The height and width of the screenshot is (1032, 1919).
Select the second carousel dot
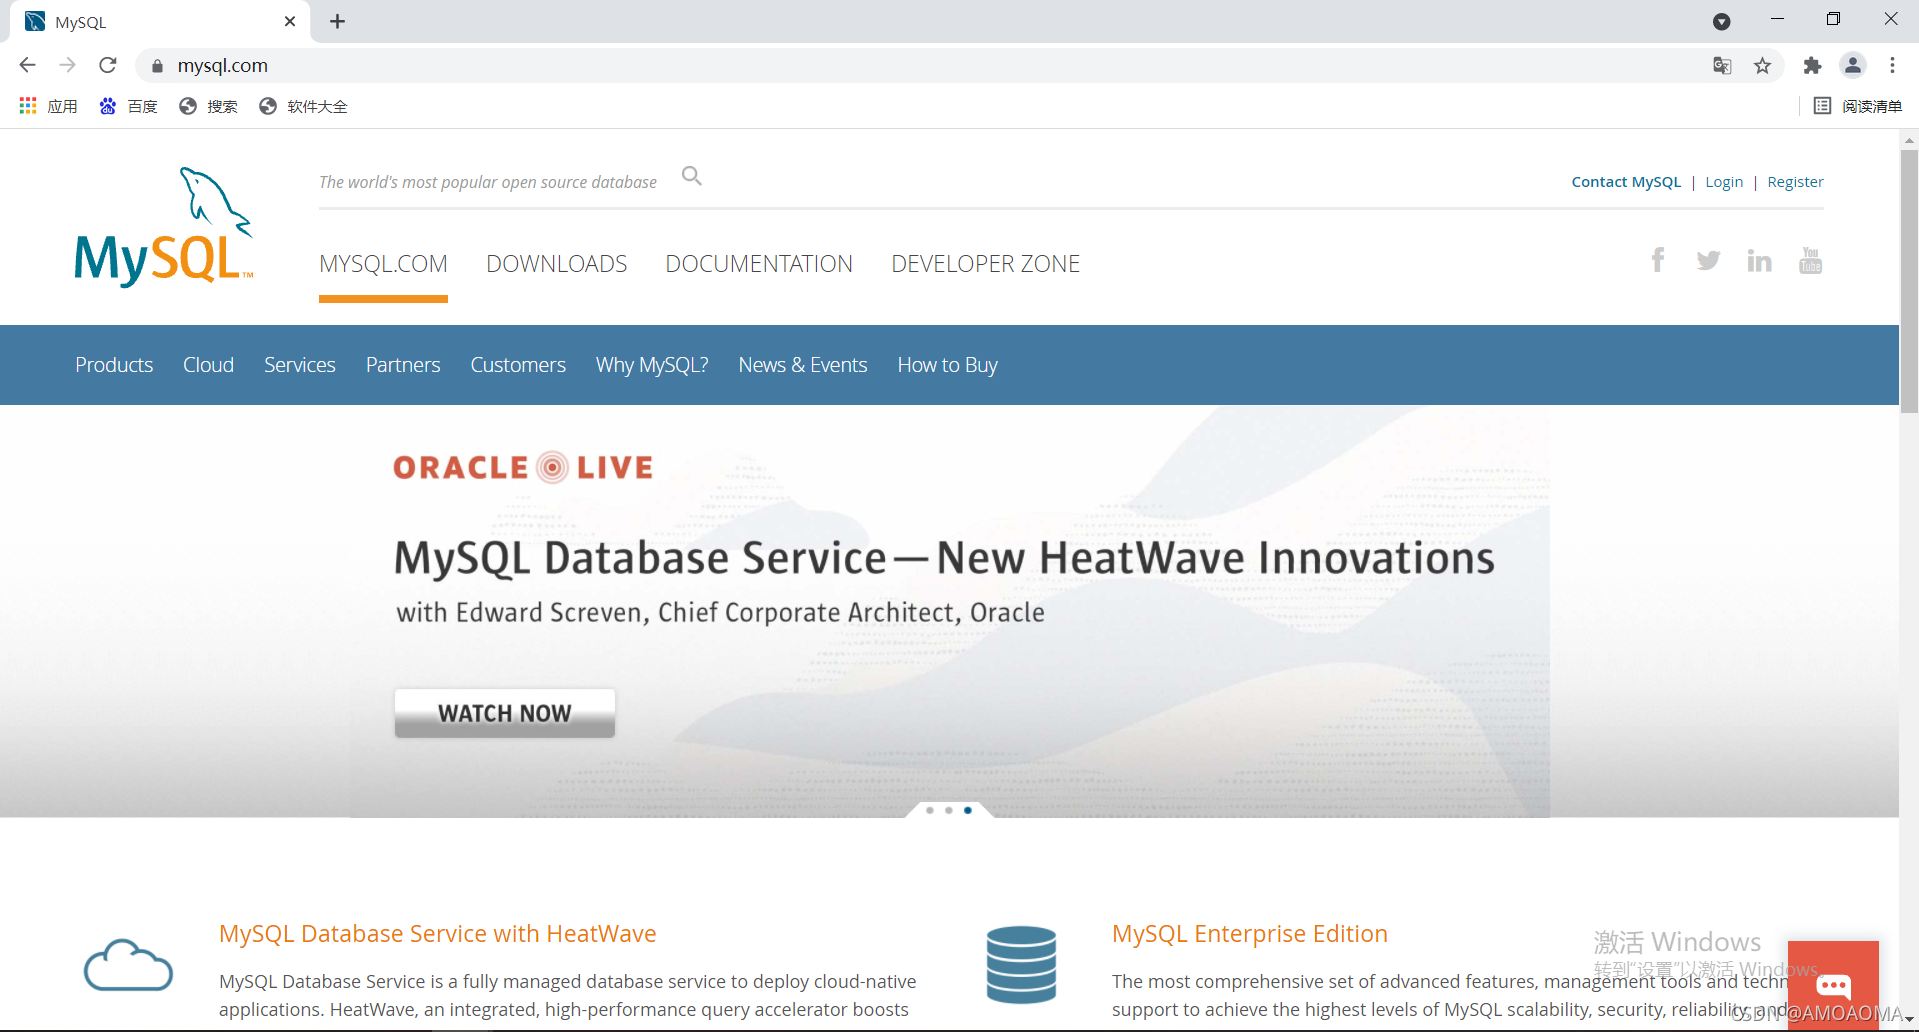pos(949,810)
